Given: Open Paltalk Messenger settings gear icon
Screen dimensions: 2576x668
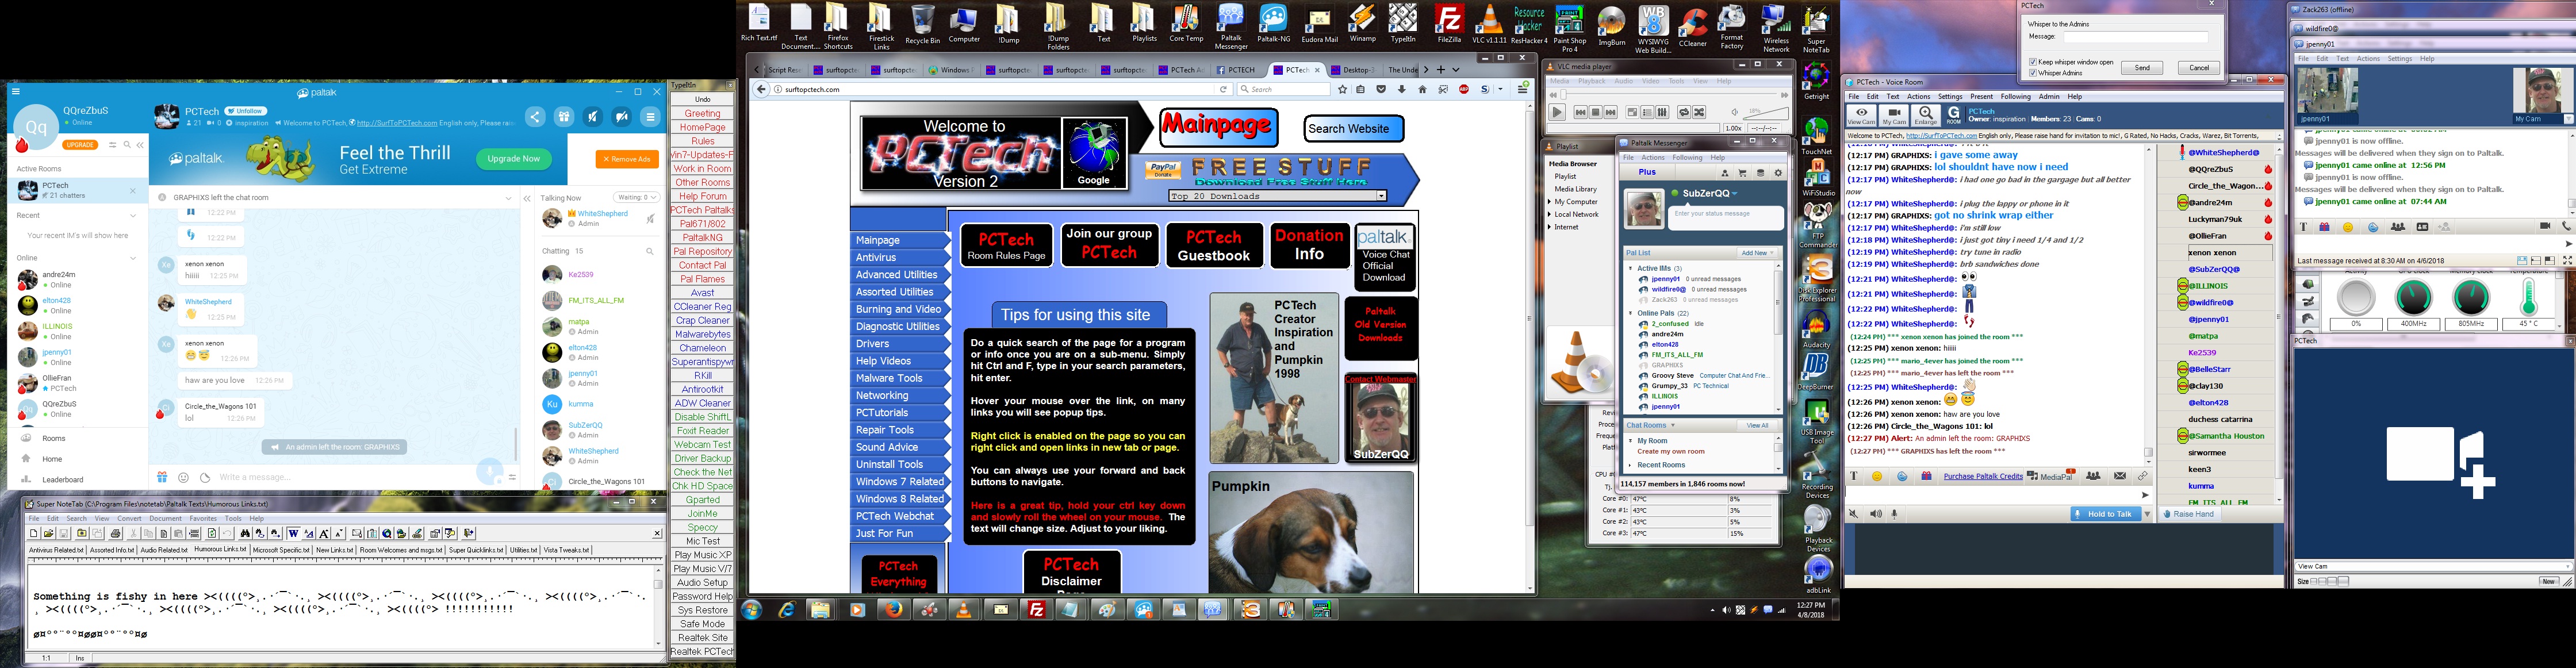Looking at the screenshot, I should 1778,173.
